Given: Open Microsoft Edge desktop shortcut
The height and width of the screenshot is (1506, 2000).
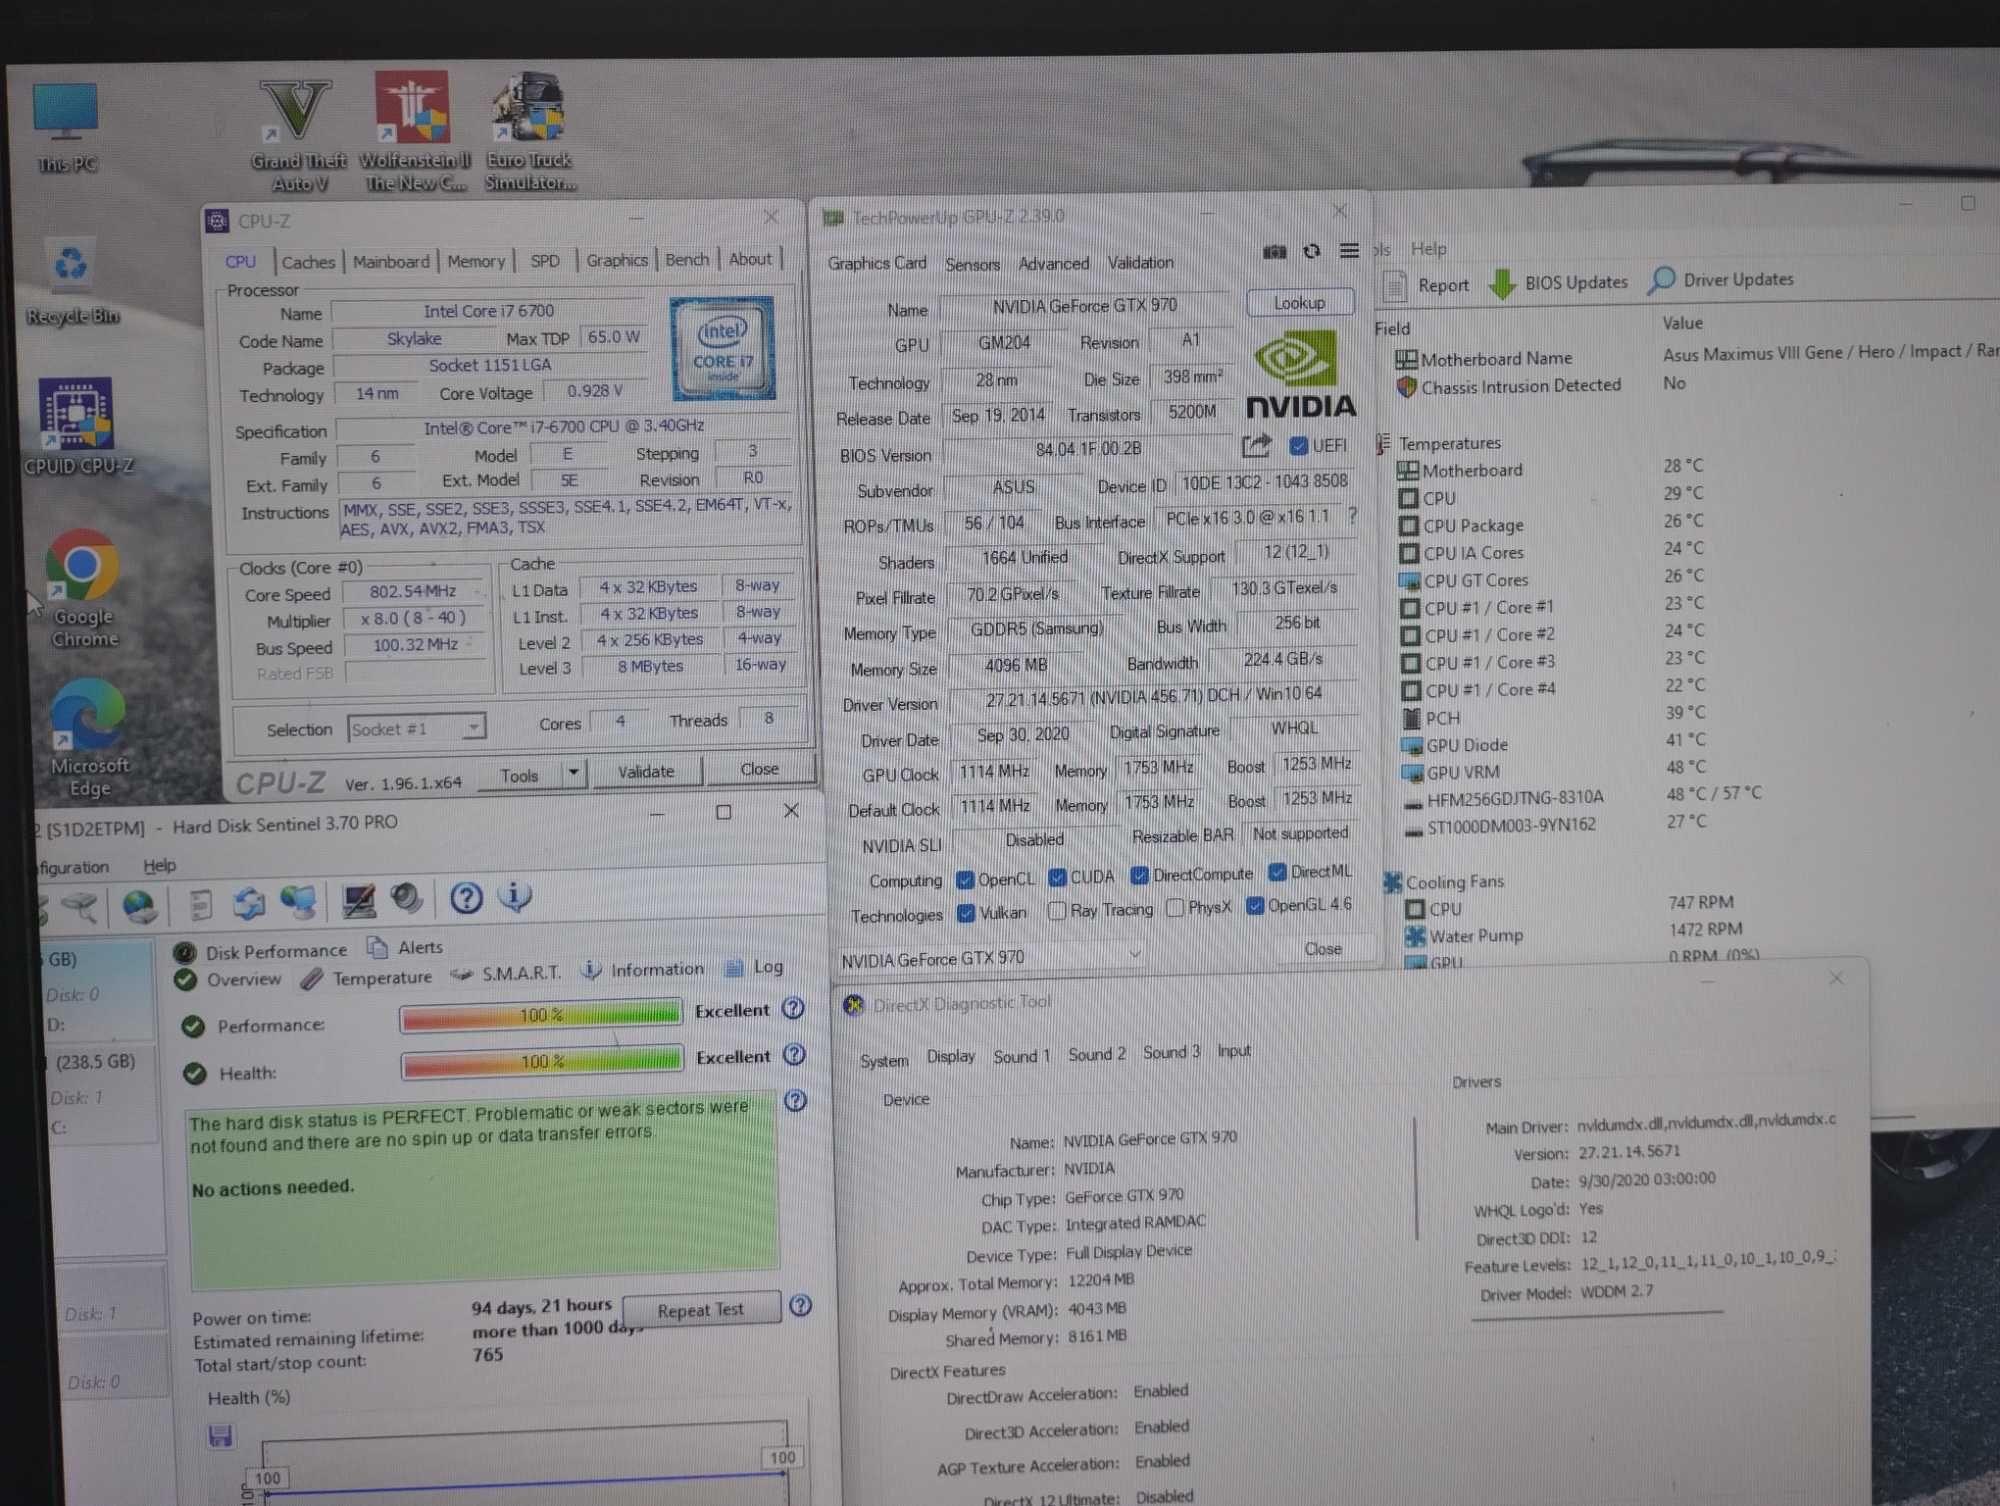Looking at the screenshot, I should 88,738.
